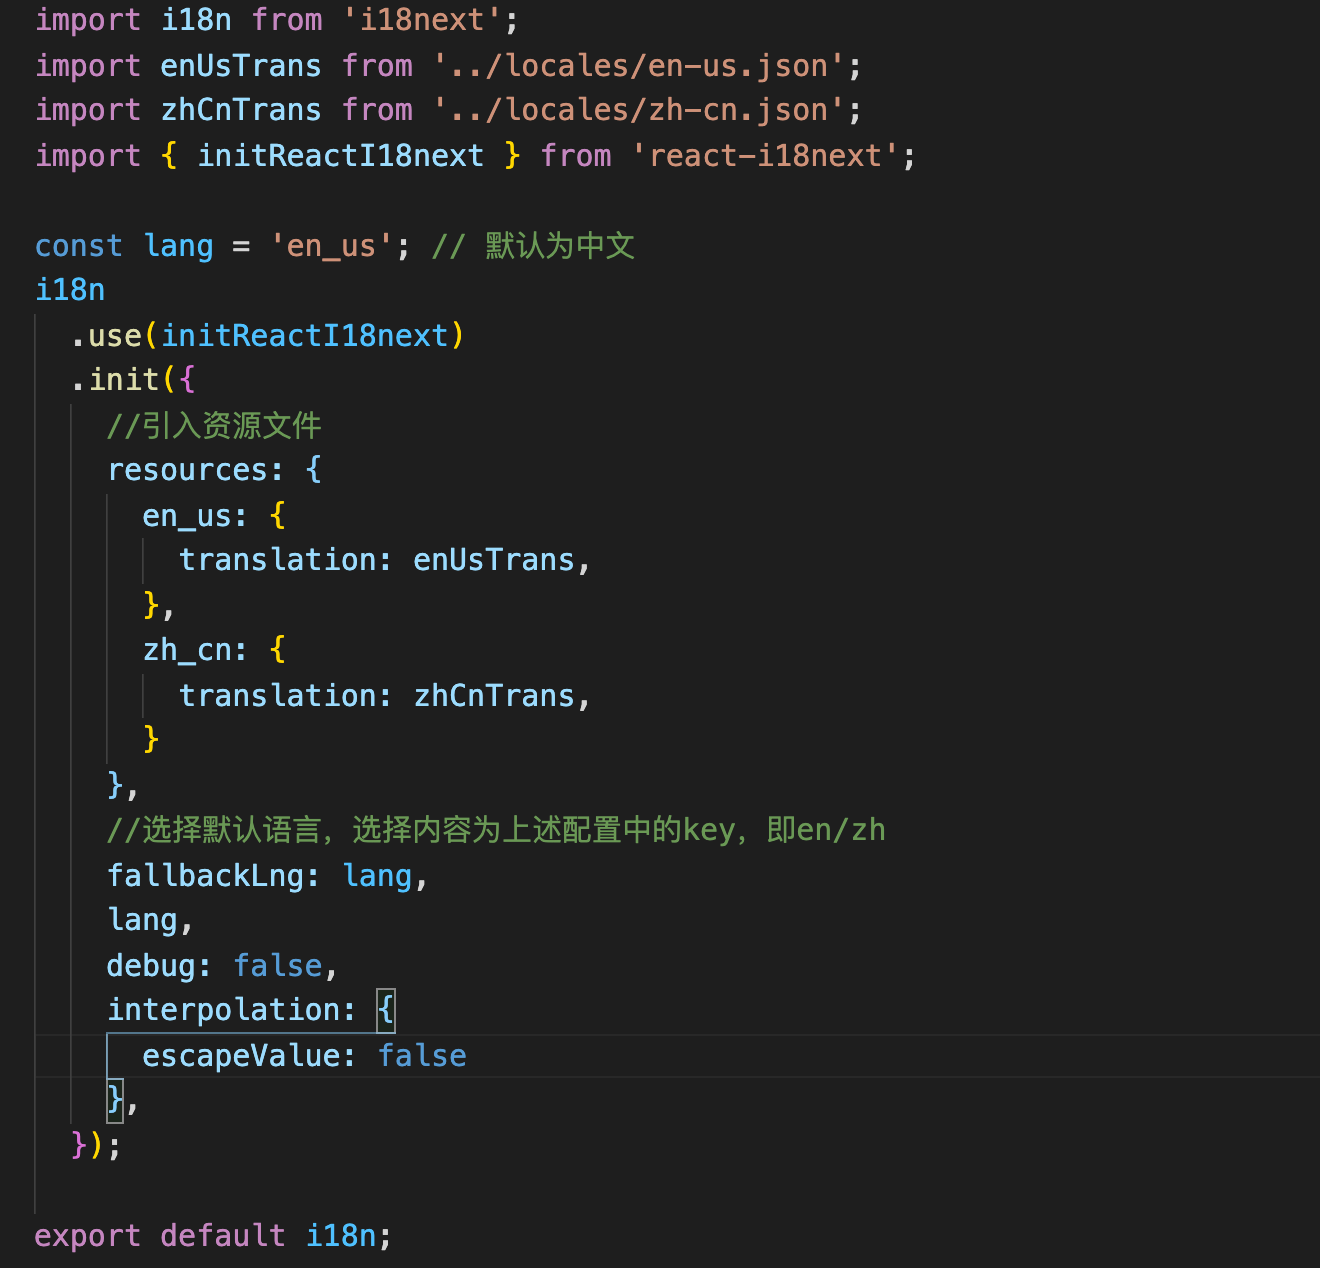Click the export default i18n statement
The image size is (1320, 1268).
coord(211,1235)
